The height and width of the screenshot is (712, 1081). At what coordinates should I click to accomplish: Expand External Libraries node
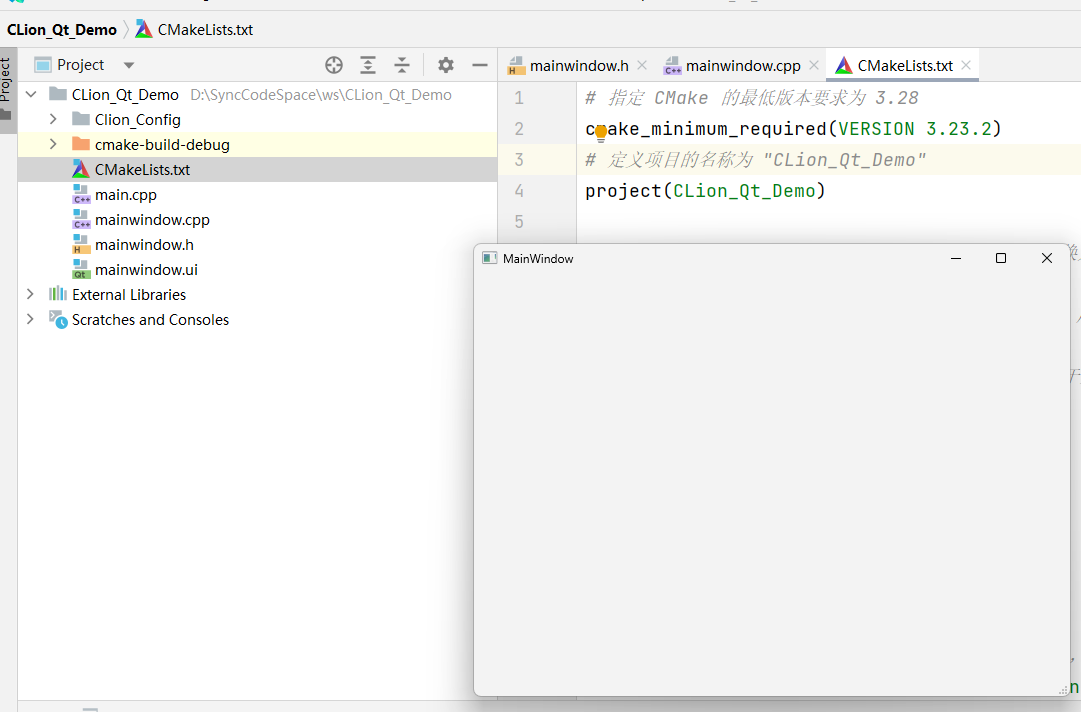[30, 294]
